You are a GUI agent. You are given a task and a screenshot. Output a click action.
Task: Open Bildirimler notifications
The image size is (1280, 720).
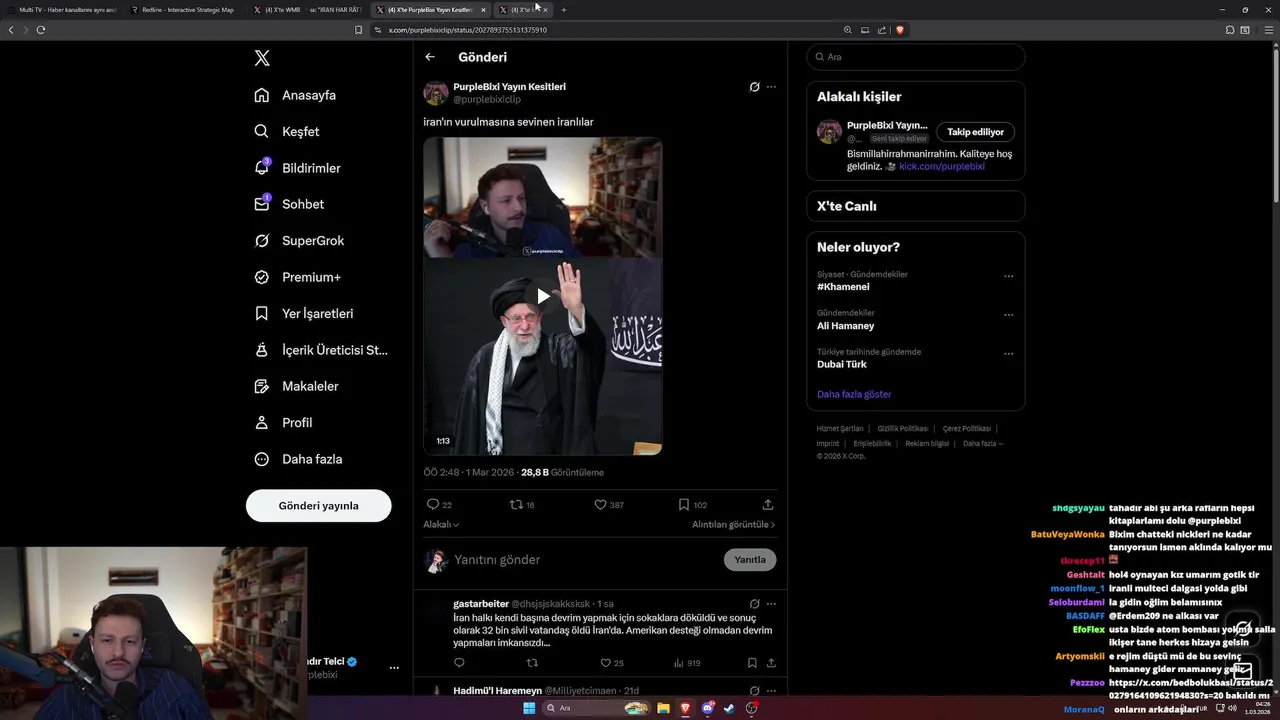(297, 168)
